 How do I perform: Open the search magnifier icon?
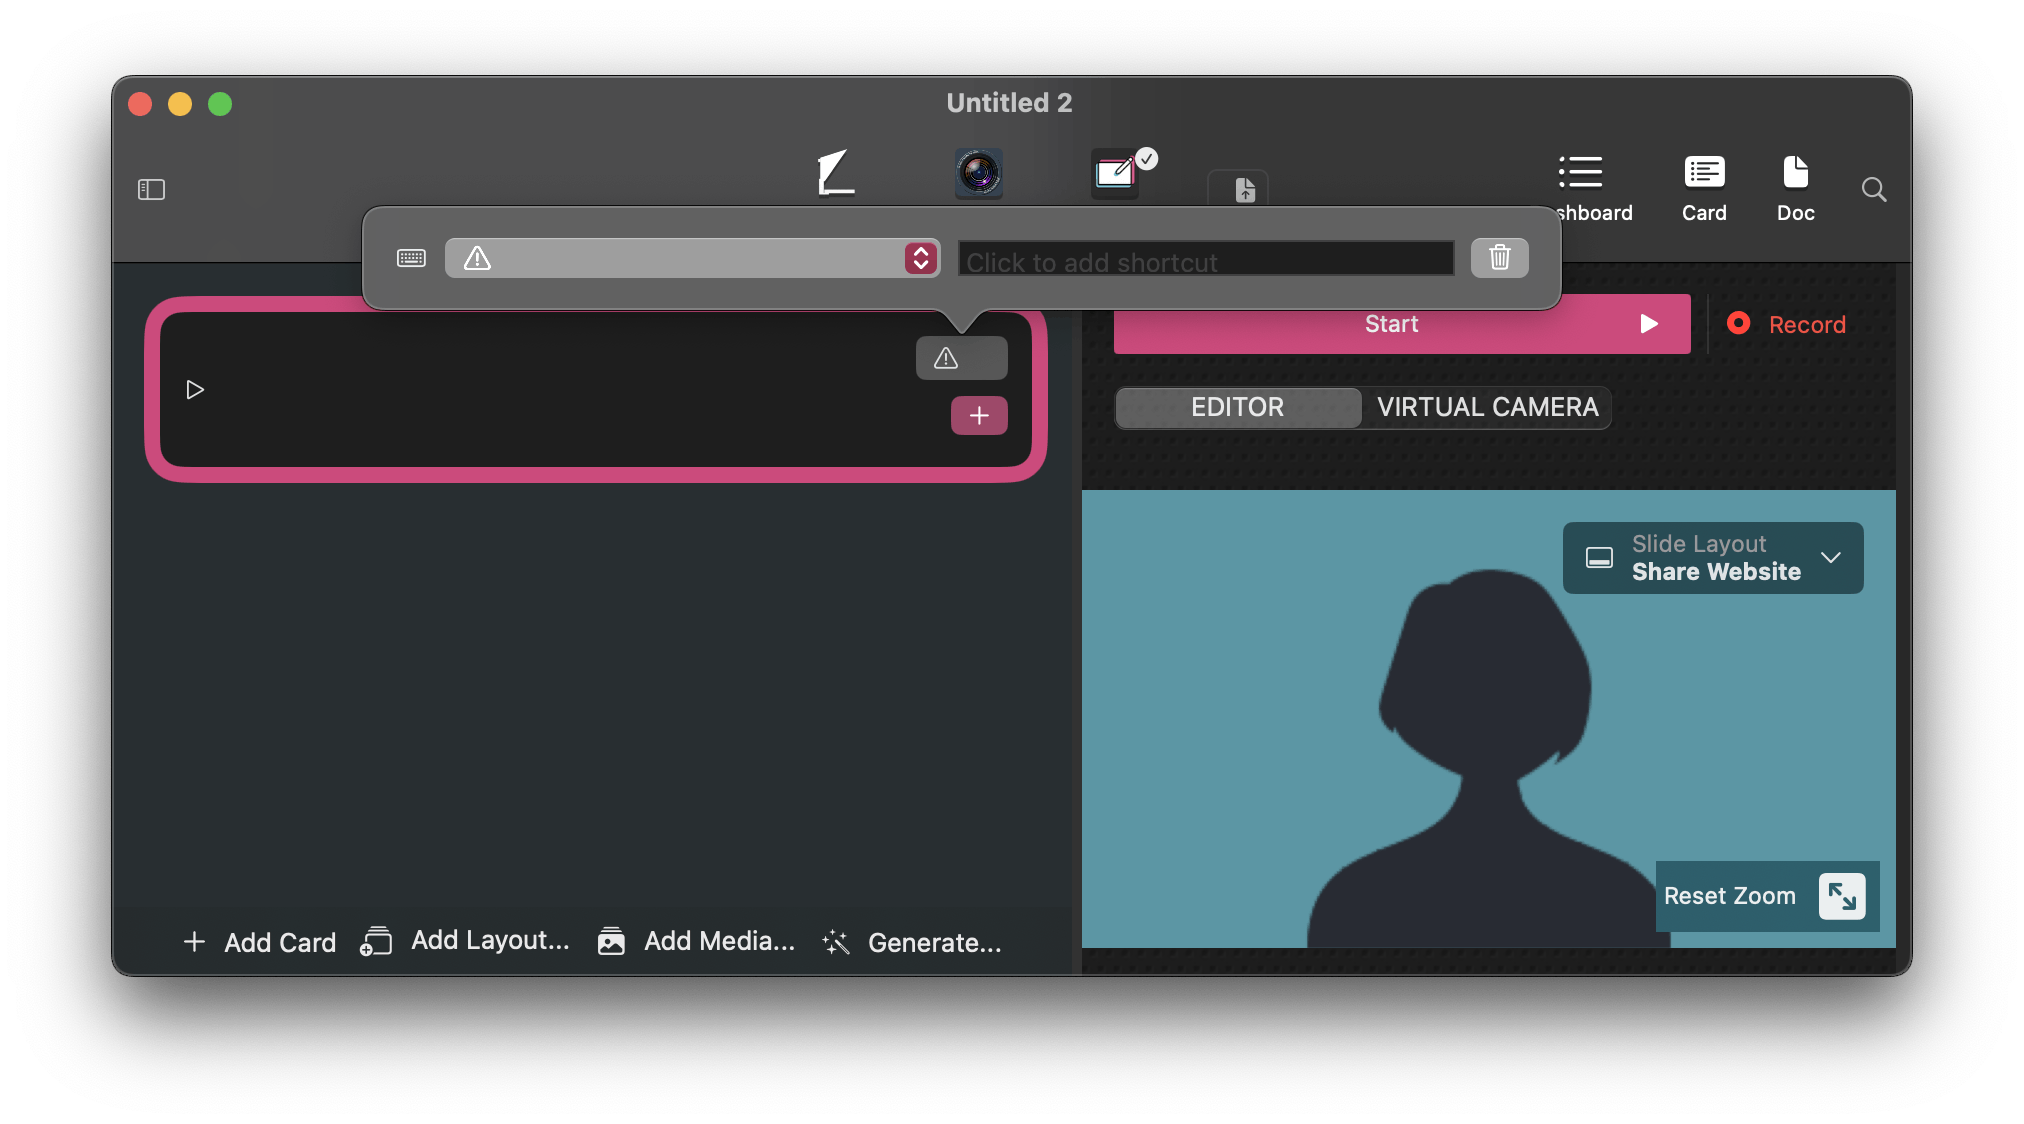coord(1873,189)
